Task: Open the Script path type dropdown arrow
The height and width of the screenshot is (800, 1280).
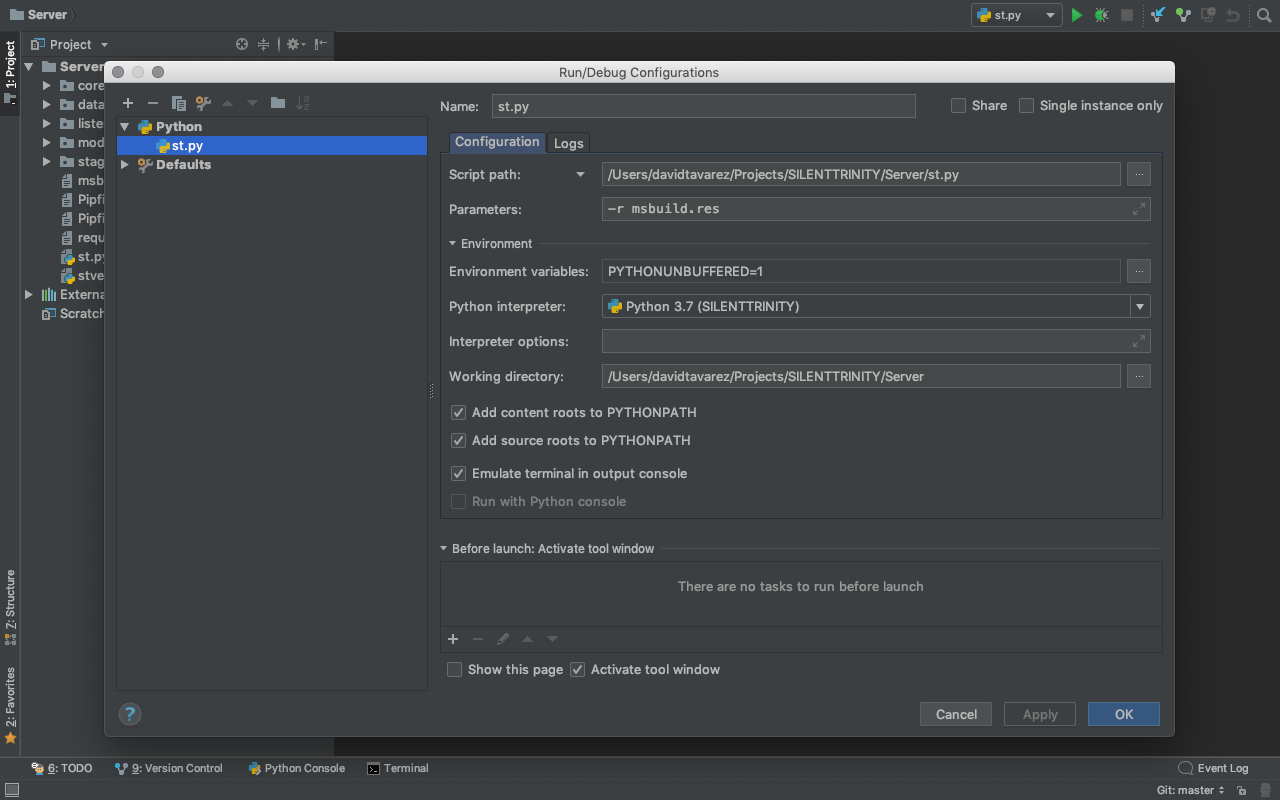Action: (x=580, y=174)
